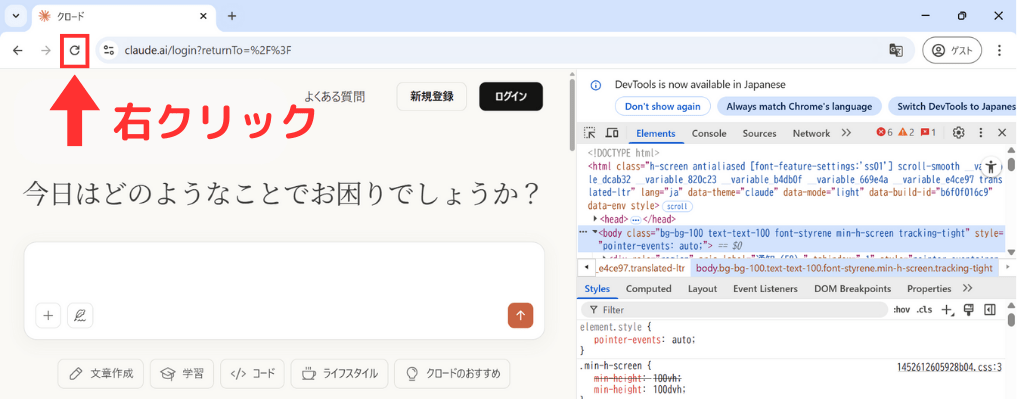Screen dimensions: 1017x399
Task: Toggle the :hov element state panel
Action: (902, 310)
